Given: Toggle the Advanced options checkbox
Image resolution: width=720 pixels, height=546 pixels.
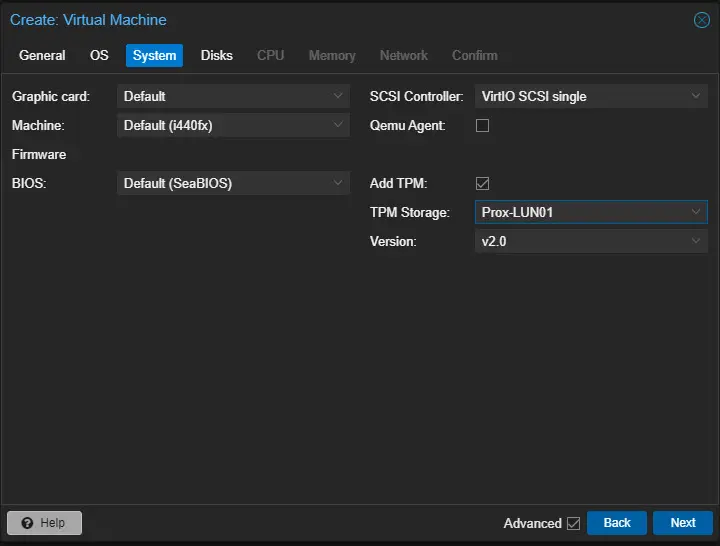Looking at the screenshot, I should tap(573, 523).
